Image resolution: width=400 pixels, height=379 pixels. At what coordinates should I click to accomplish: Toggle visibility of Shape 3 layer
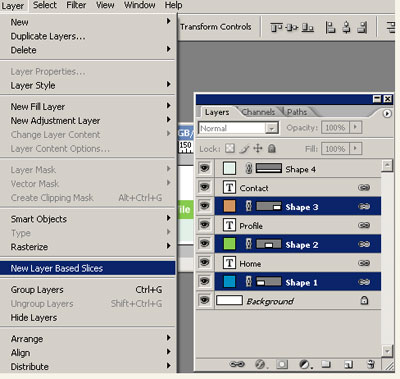[204, 206]
